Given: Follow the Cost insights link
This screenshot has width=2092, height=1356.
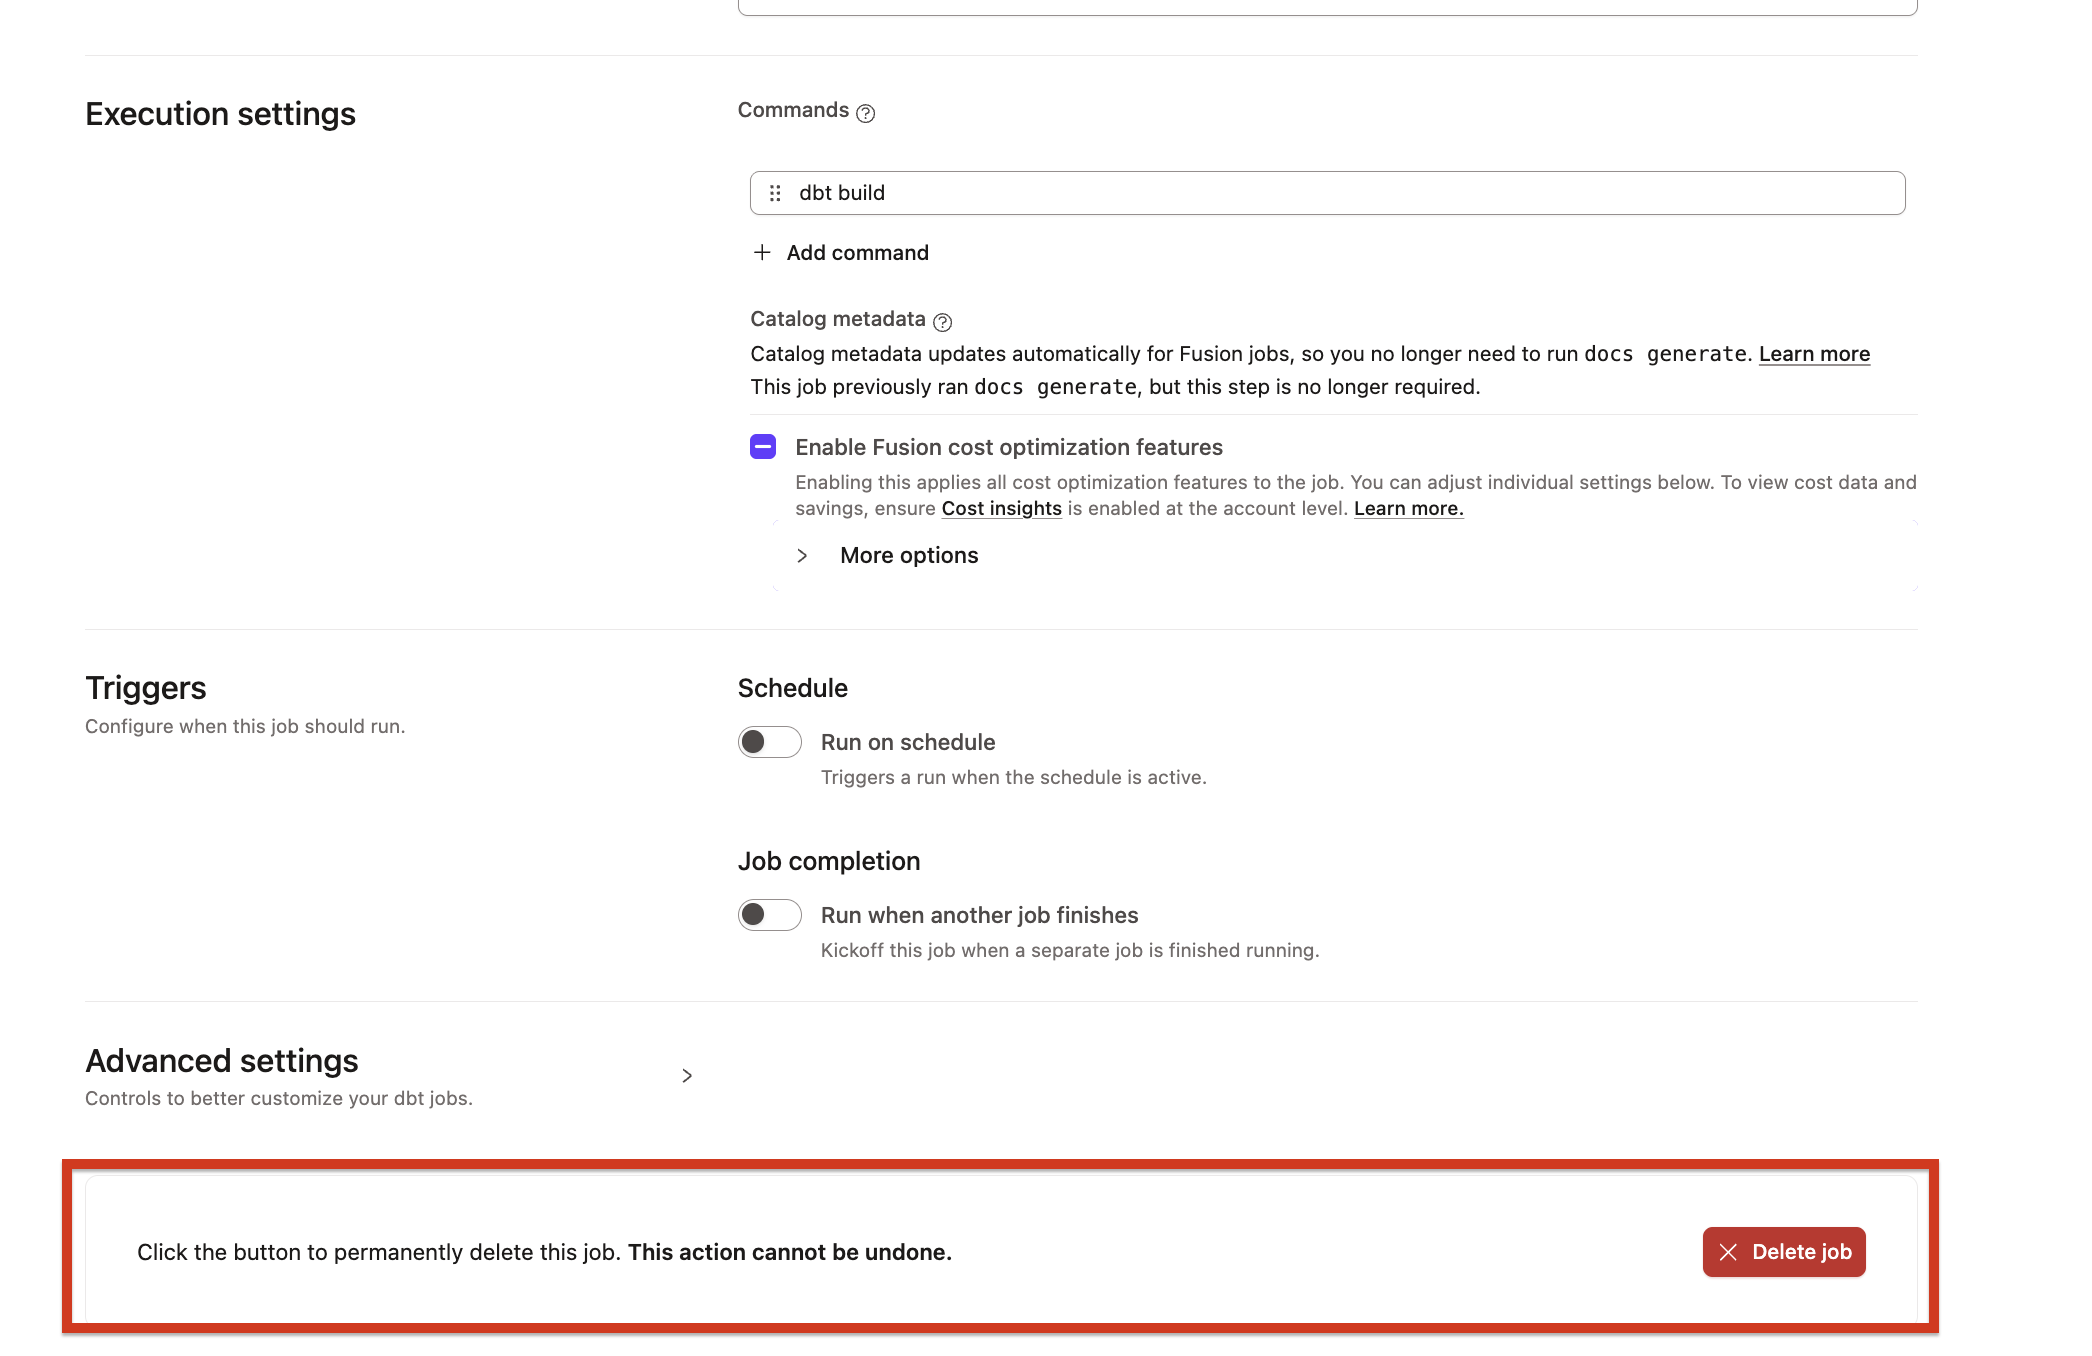Looking at the screenshot, I should tap(1001, 508).
